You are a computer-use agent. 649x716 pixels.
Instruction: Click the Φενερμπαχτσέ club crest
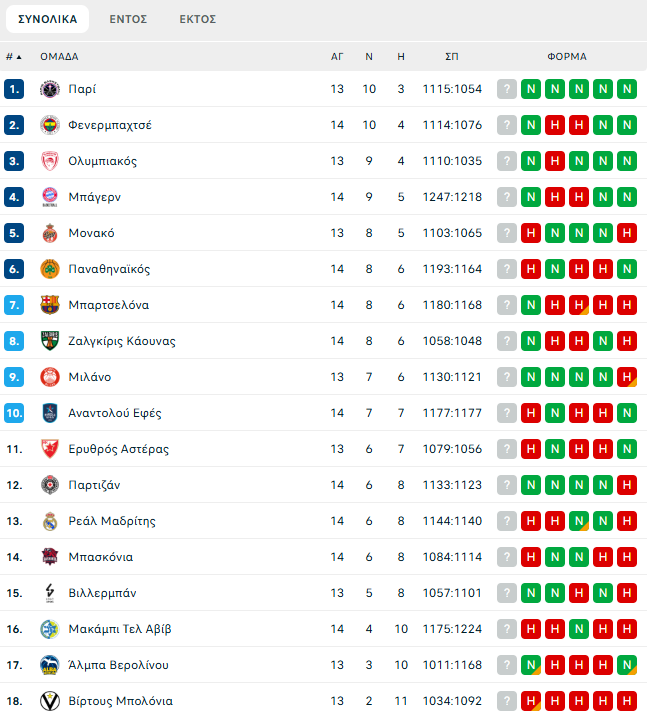(x=50, y=125)
